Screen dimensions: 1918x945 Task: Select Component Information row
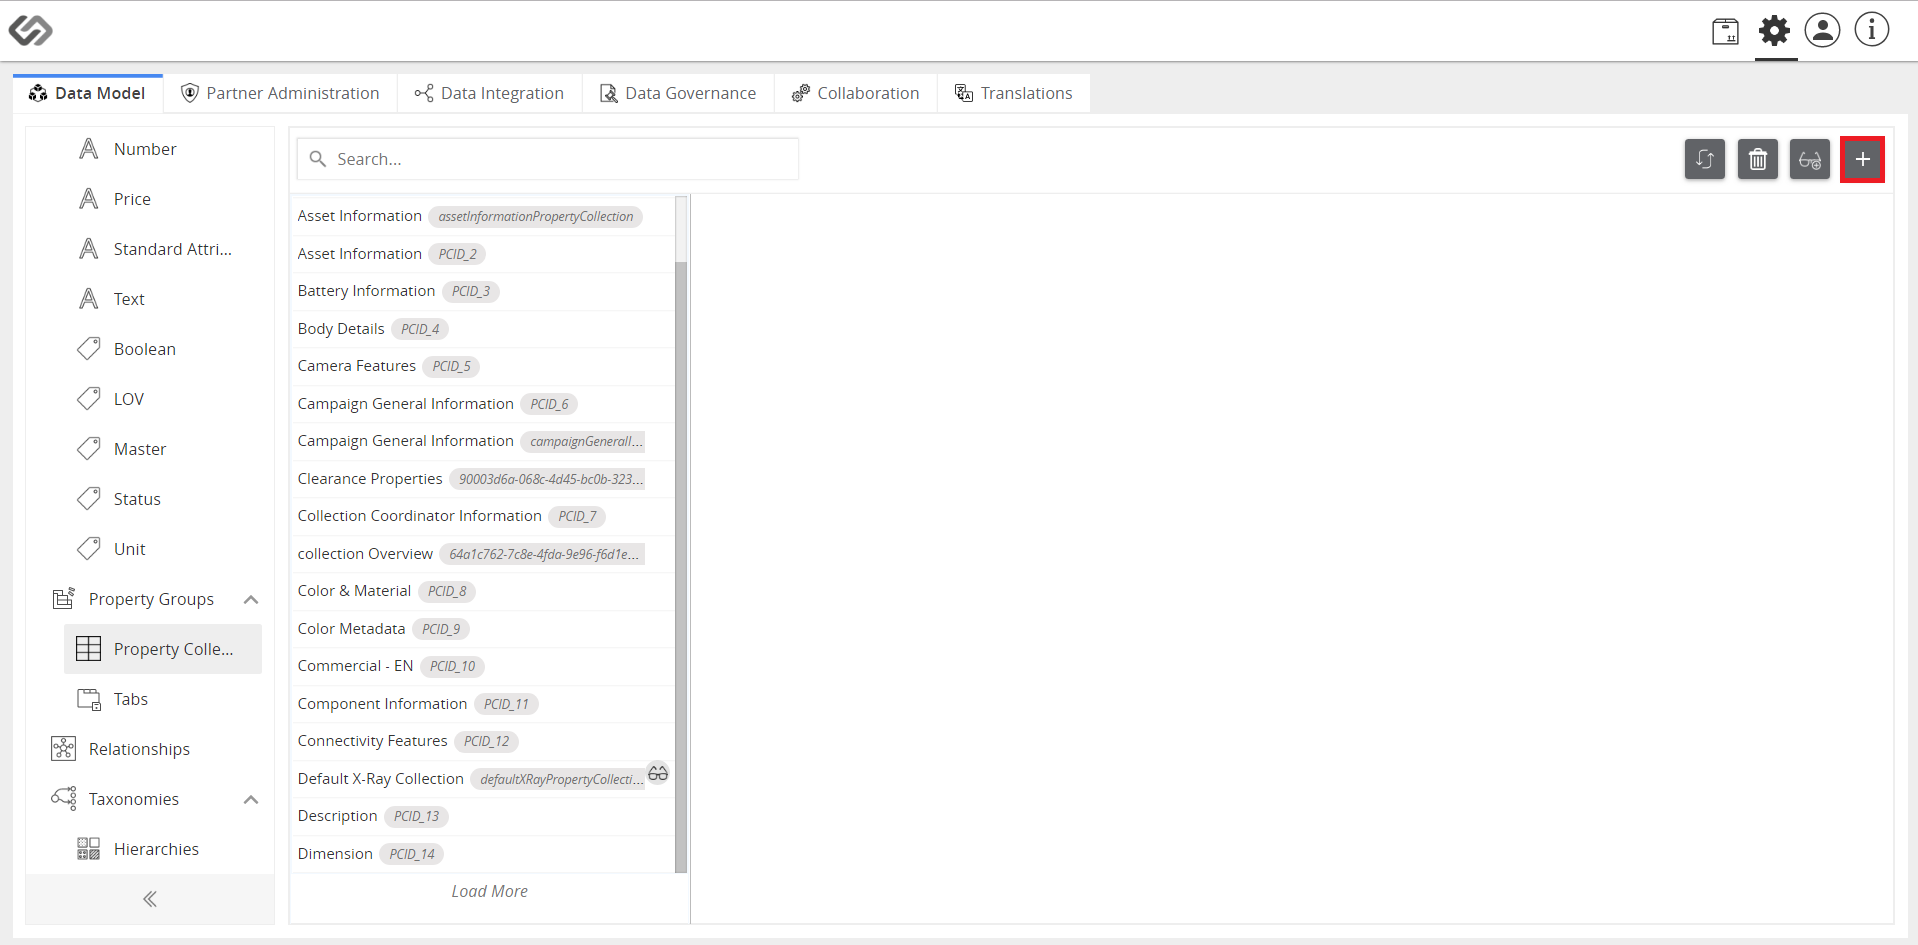pyautogui.click(x=483, y=704)
